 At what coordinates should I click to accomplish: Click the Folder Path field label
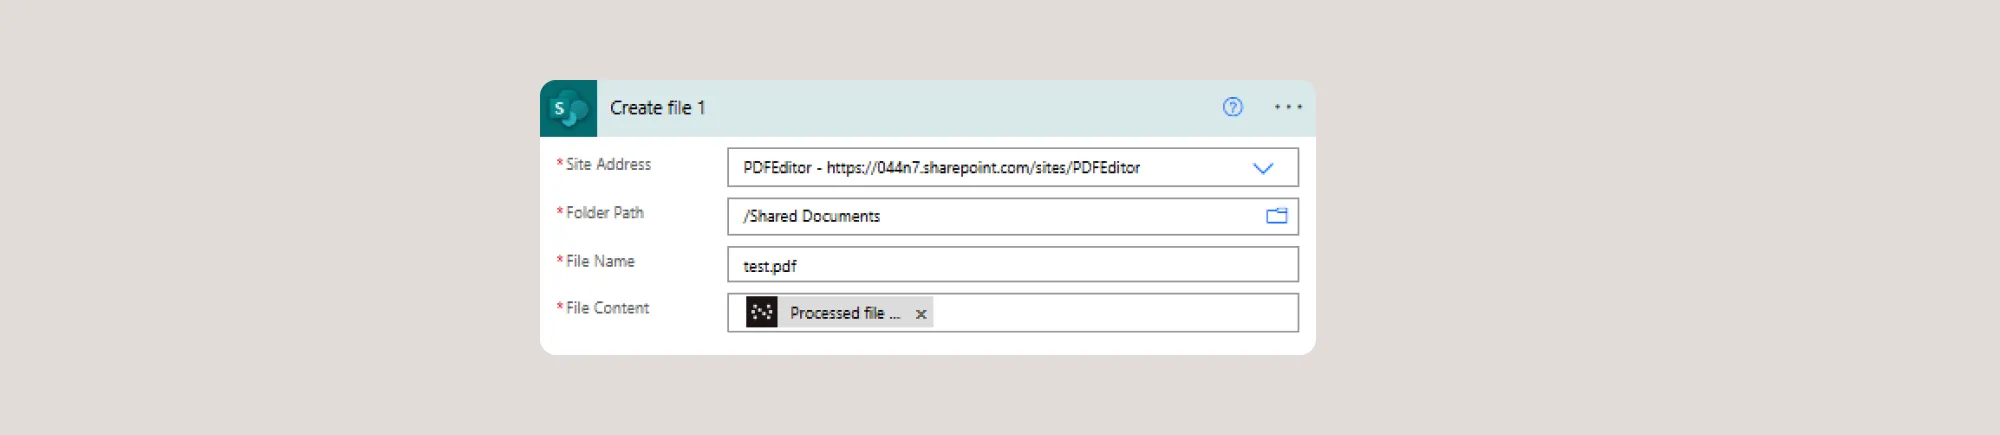point(604,213)
